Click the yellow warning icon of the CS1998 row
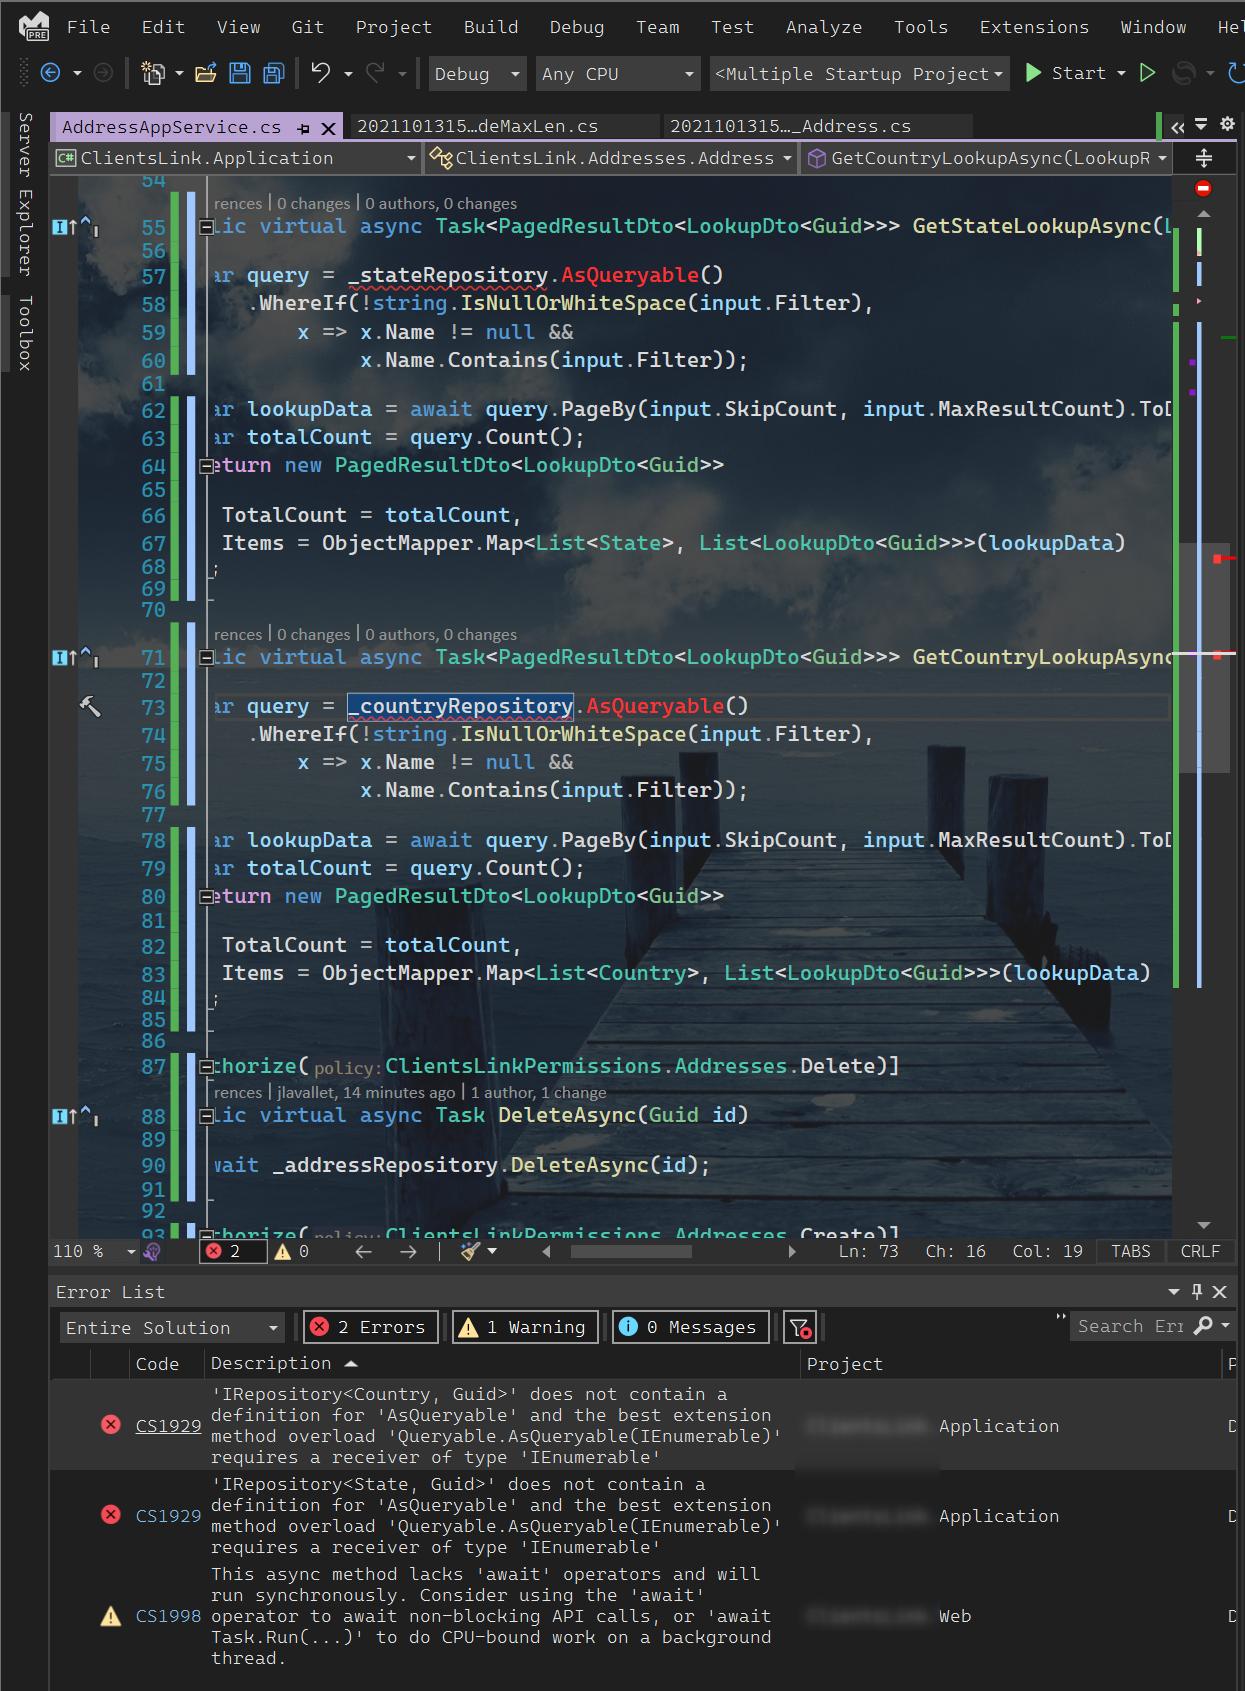Image resolution: width=1245 pixels, height=1691 pixels. pos(111,1616)
